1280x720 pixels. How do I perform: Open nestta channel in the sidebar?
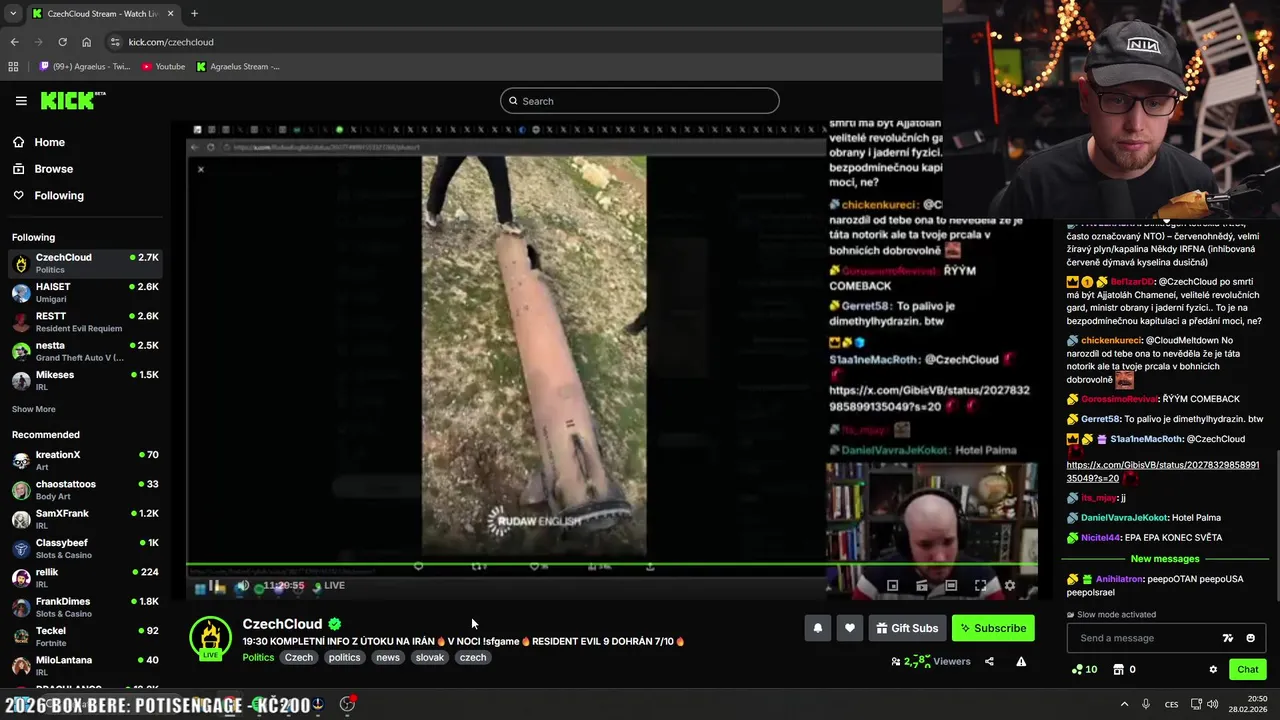85,351
